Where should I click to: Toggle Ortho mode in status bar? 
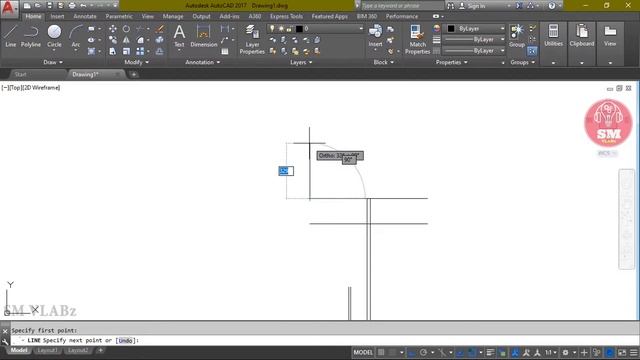412,352
